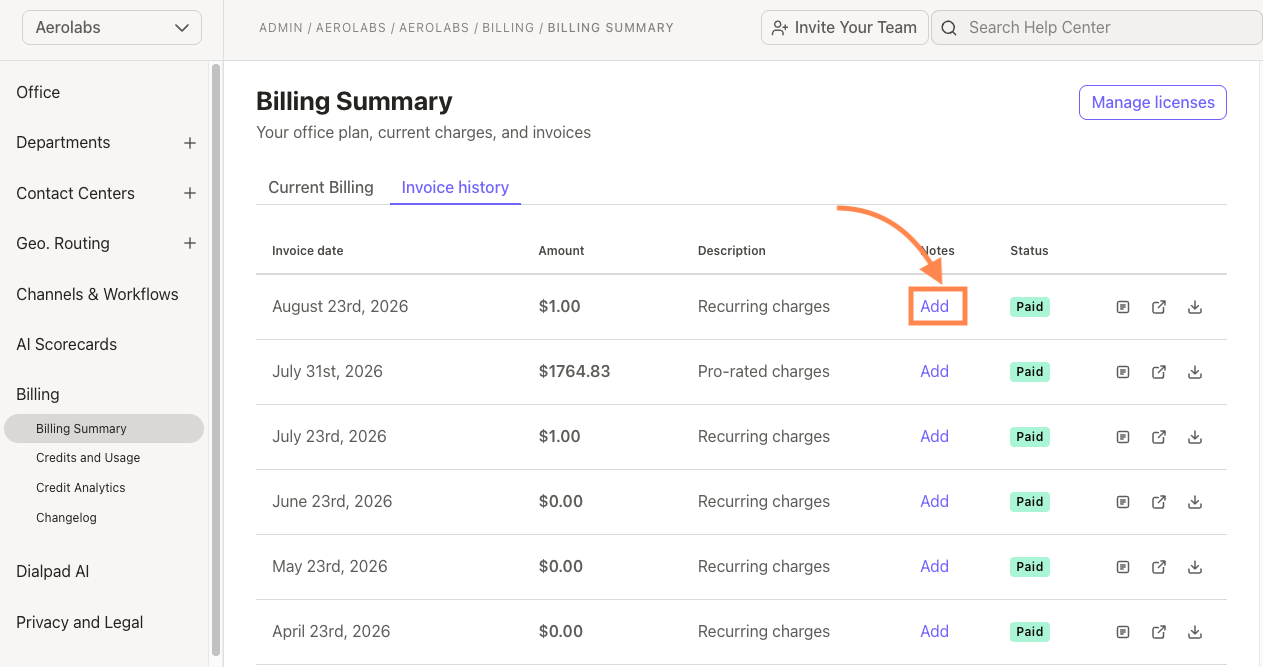The height and width of the screenshot is (667, 1263).
Task: Open June 23rd, 2026 invoice externally
Action: click(x=1159, y=502)
